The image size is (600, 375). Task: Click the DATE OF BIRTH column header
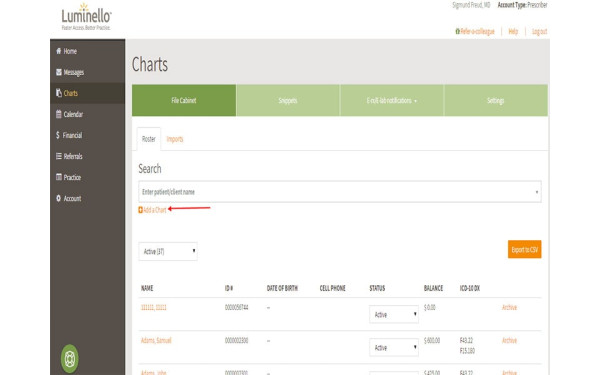(x=282, y=288)
